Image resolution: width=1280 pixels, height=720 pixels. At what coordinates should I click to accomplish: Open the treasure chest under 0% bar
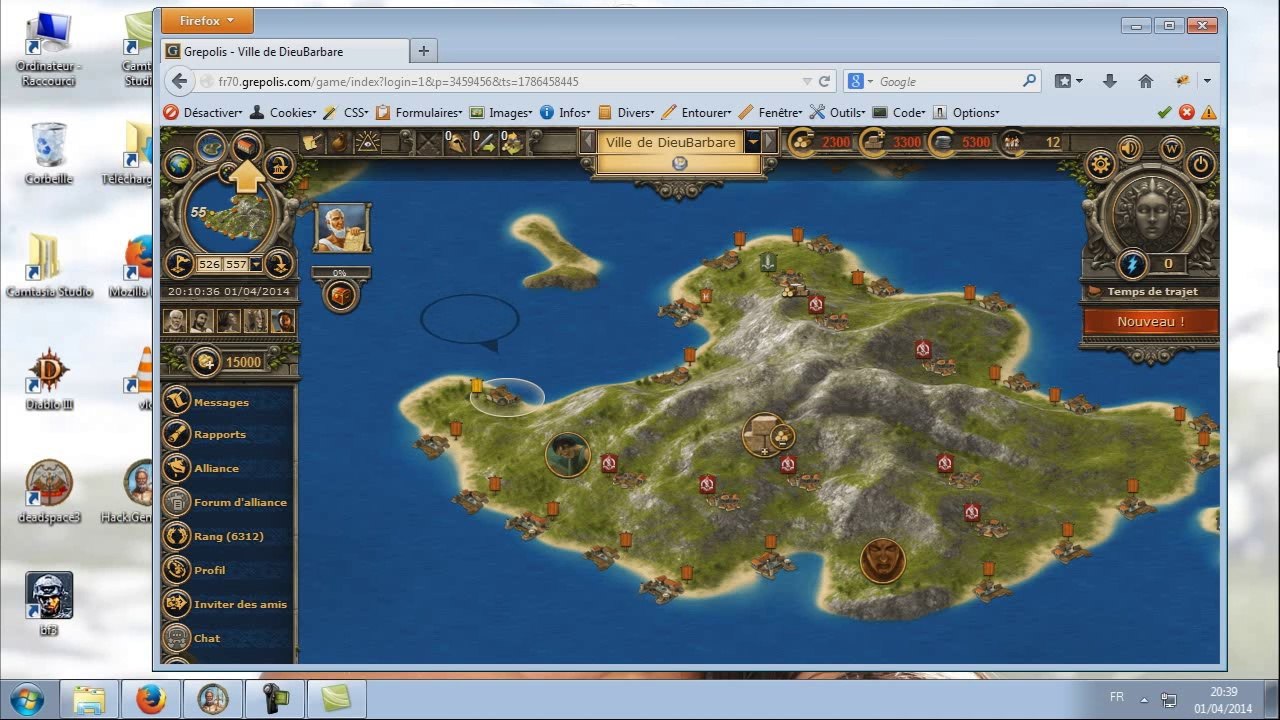click(x=341, y=296)
